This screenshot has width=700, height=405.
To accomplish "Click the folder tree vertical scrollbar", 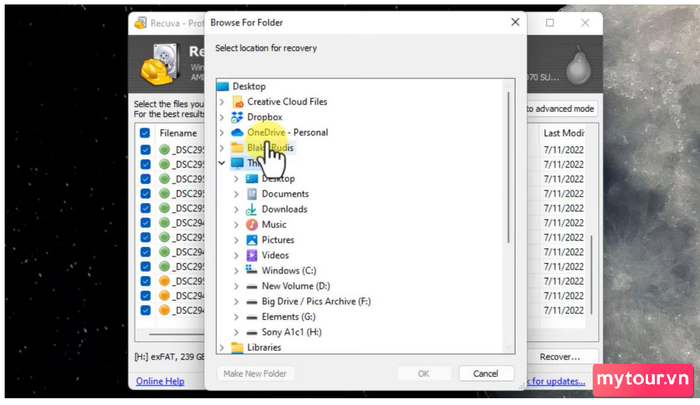I will [x=508, y=167].
